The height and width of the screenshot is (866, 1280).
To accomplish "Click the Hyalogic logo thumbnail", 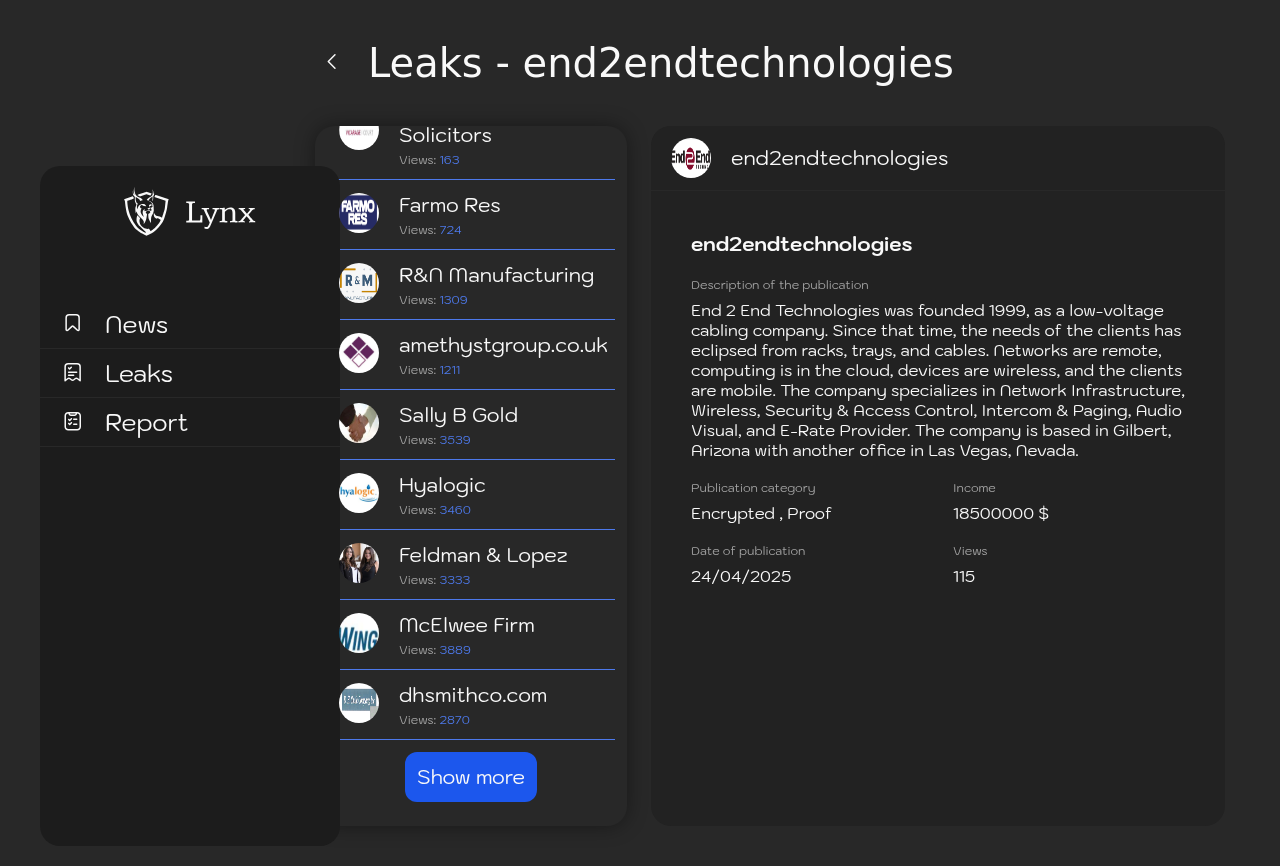I will pos(359,493).
